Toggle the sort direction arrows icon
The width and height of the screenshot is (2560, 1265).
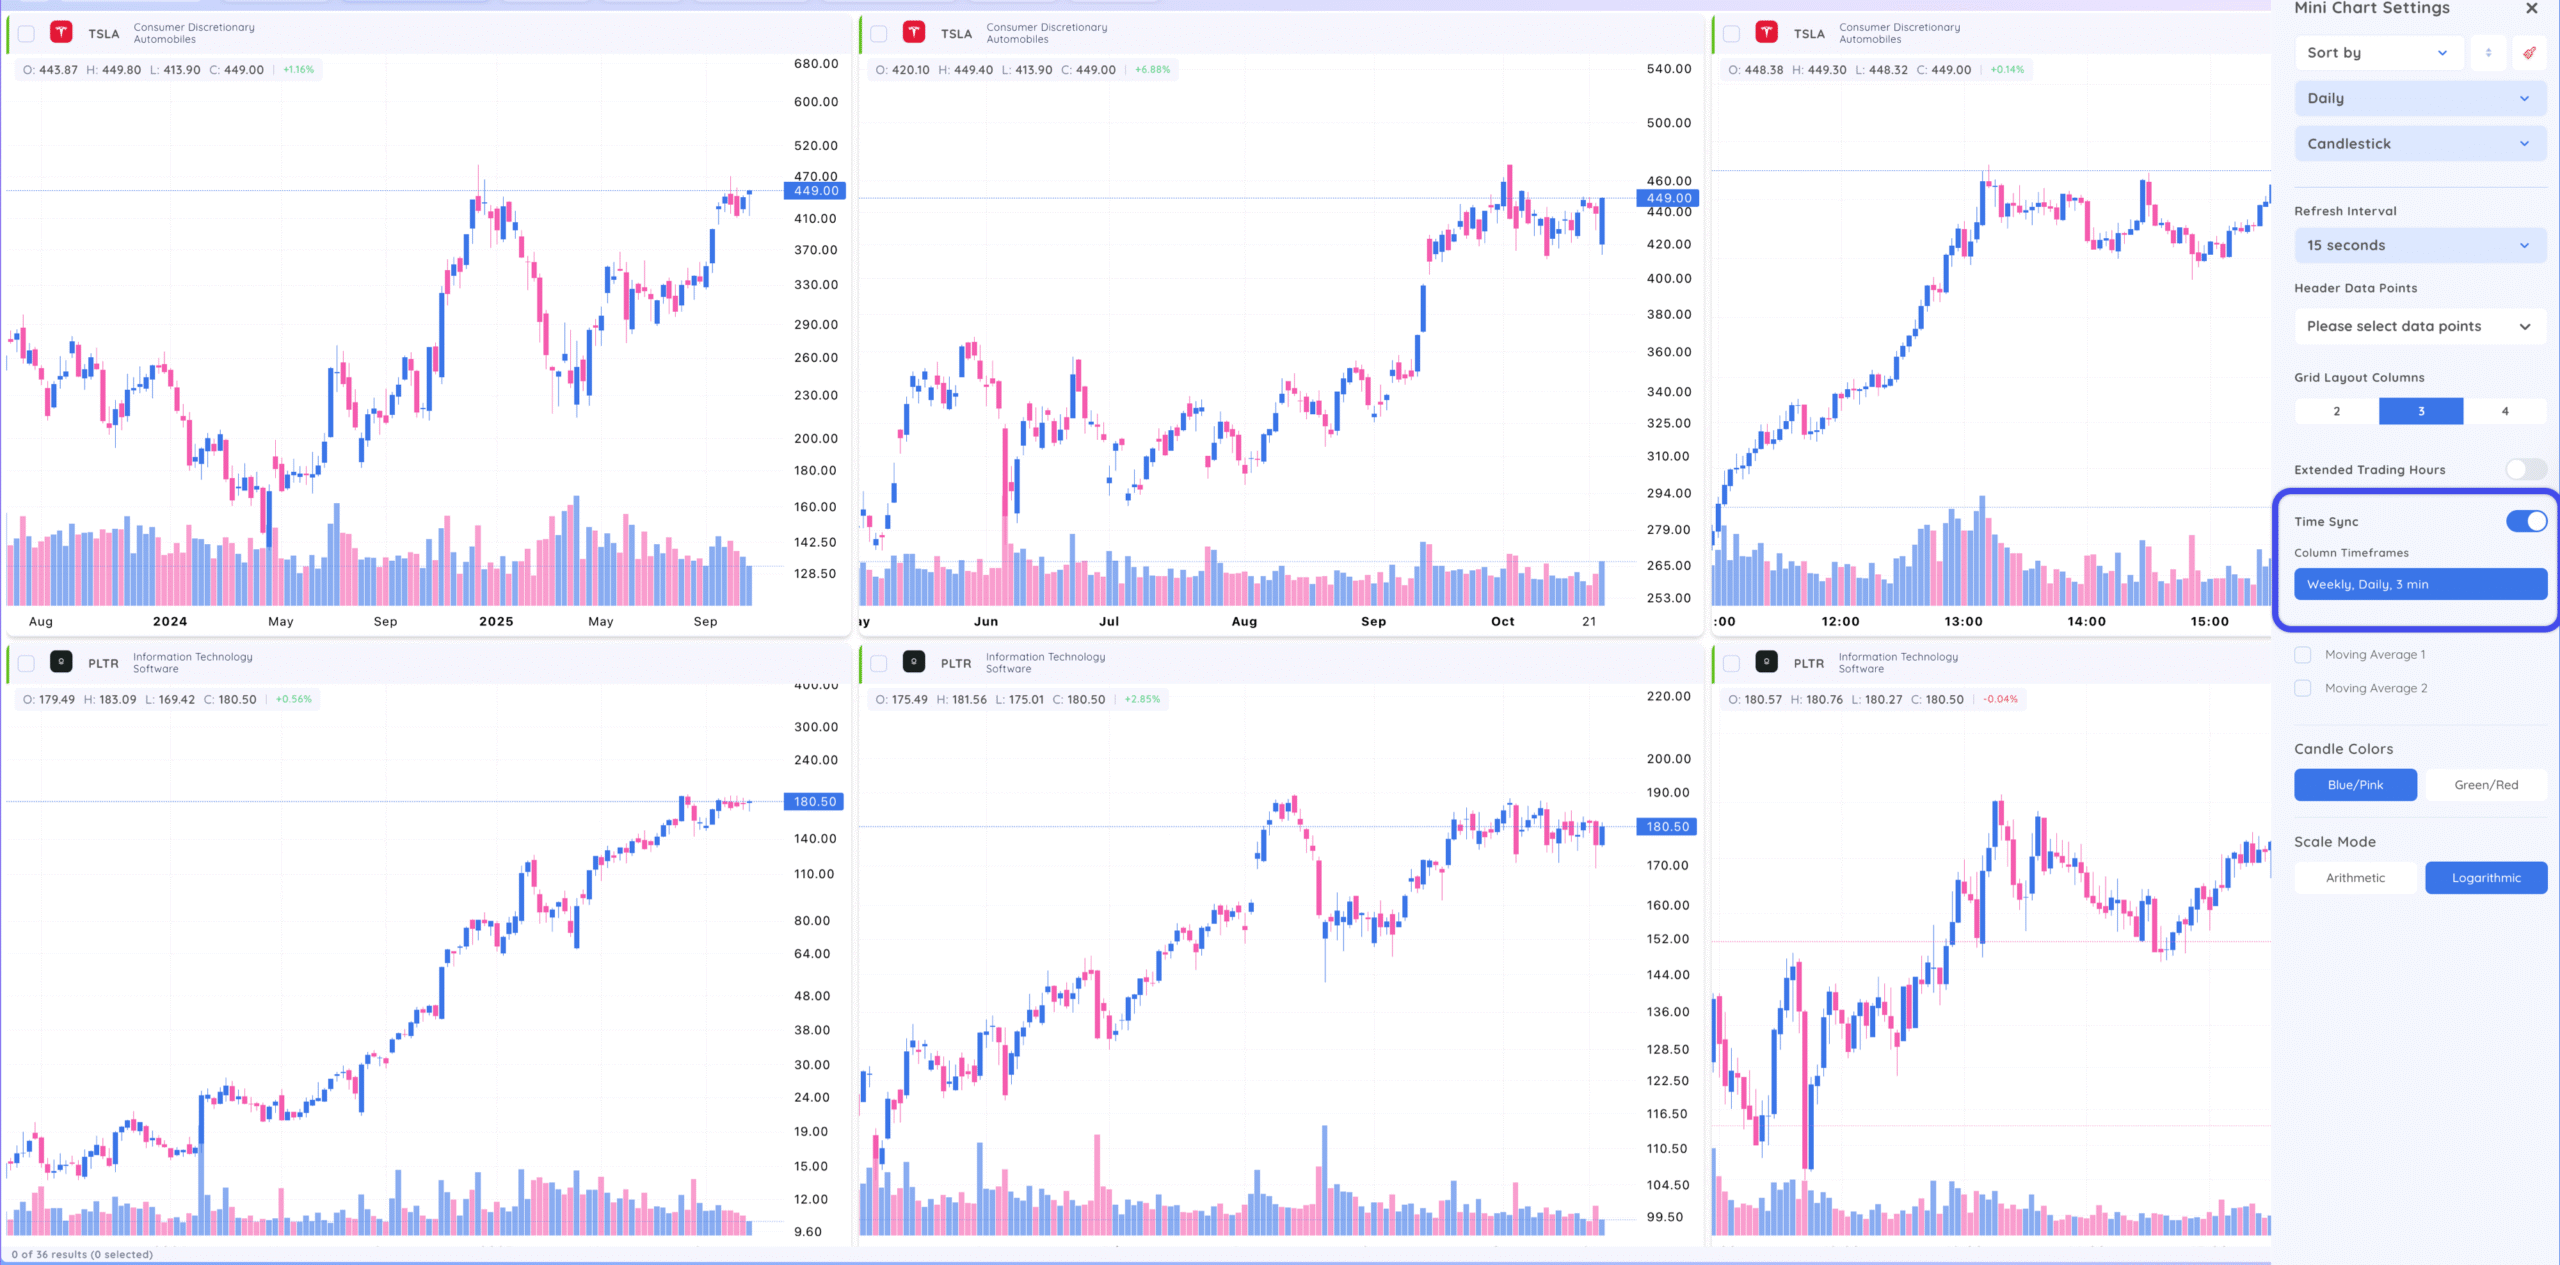pyautogui.click(x=2488, y=53)
